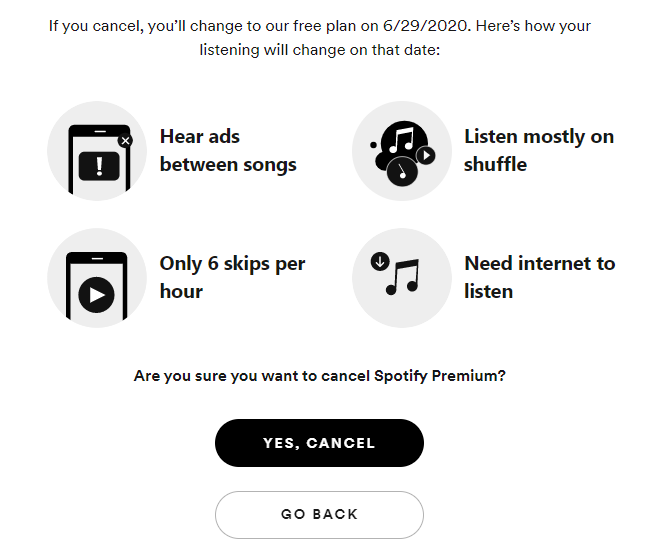Click the 'Hear ads between songs' text
Screen dimensions: 670x550
coord(228,151)
